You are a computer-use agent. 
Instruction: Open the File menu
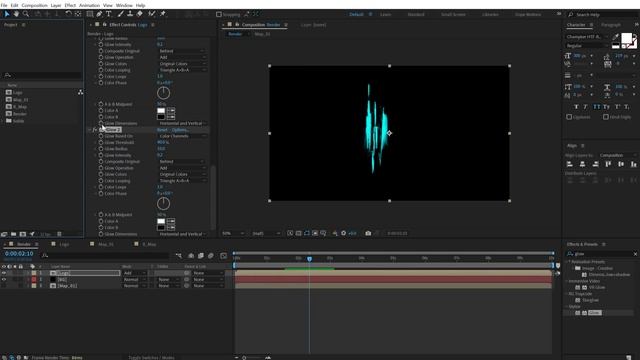click(x=4, y=5)
